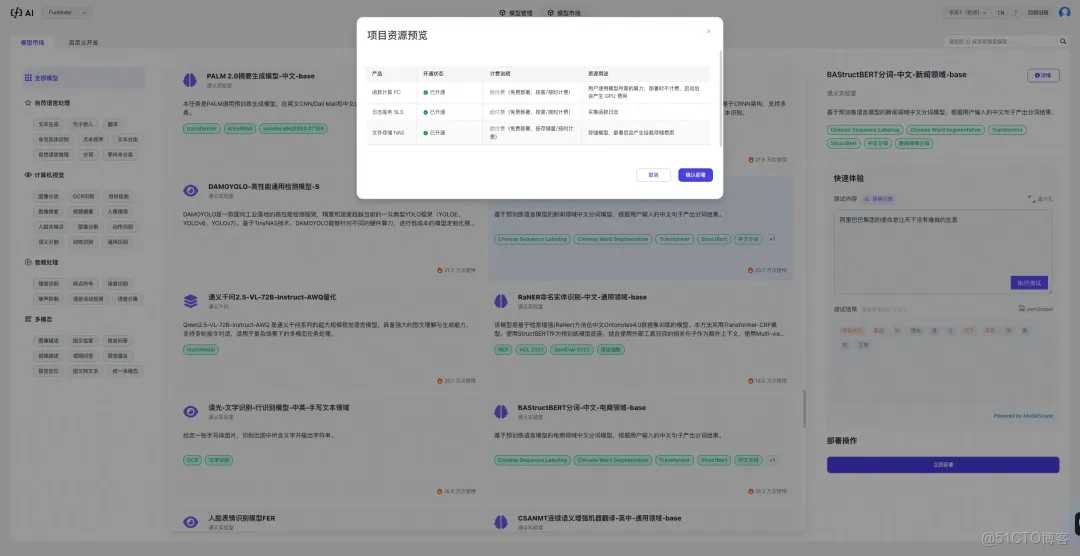Select the 图文检索 filter tag

tap(83, 340)
